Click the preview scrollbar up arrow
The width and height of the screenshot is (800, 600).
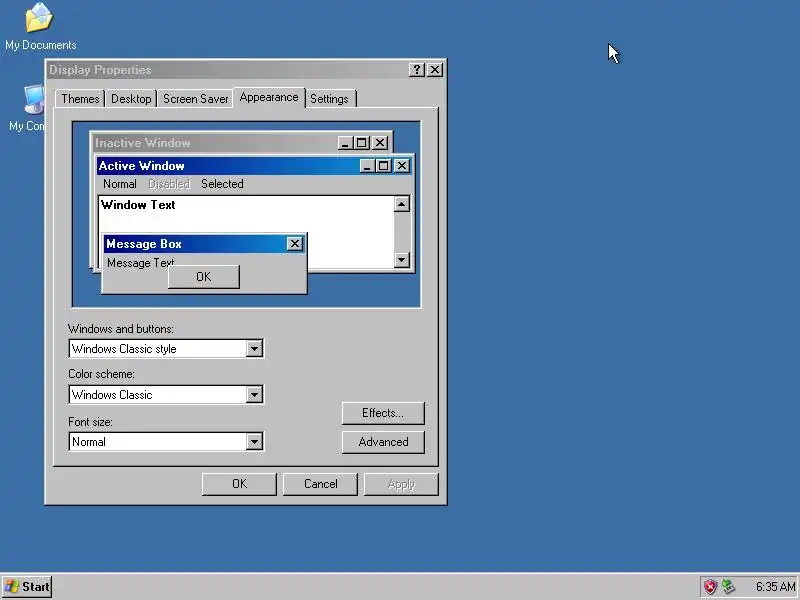[x=402, y=204]
